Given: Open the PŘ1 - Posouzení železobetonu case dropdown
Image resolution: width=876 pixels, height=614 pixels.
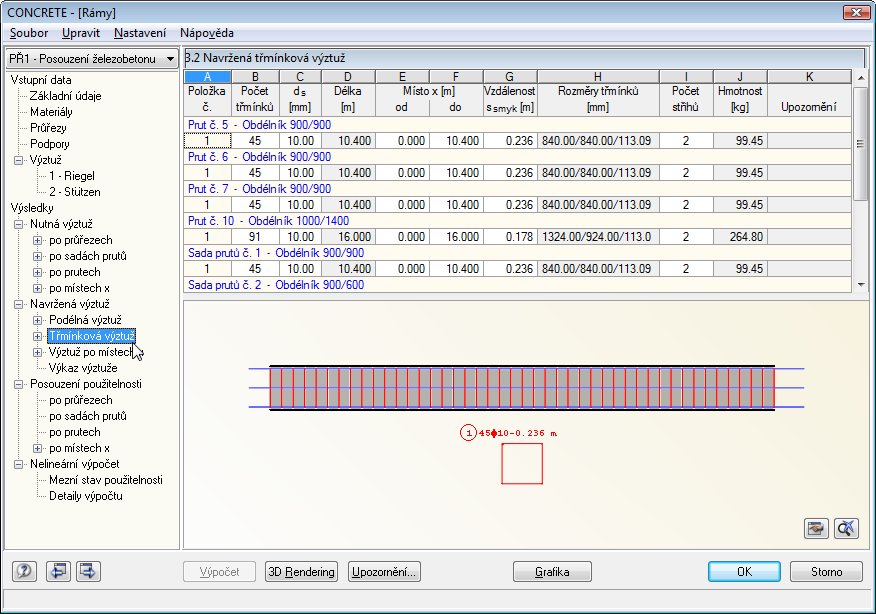Looking at the screenshot, I should [x=92, y=59].
